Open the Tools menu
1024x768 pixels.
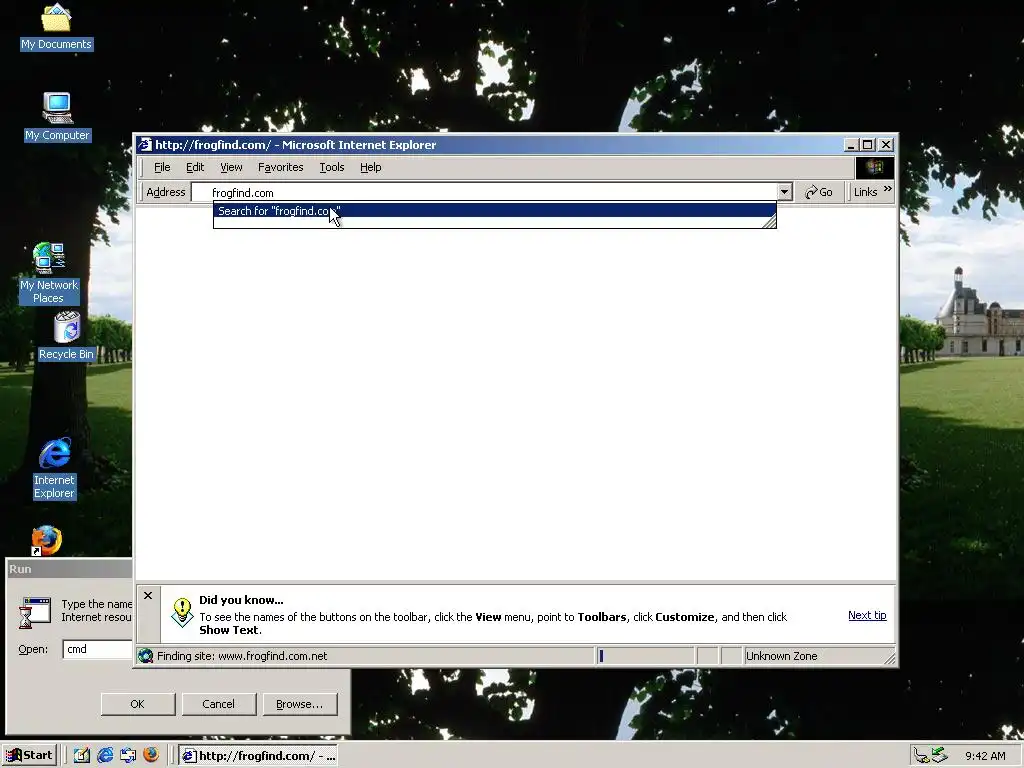tap(332, 167)
